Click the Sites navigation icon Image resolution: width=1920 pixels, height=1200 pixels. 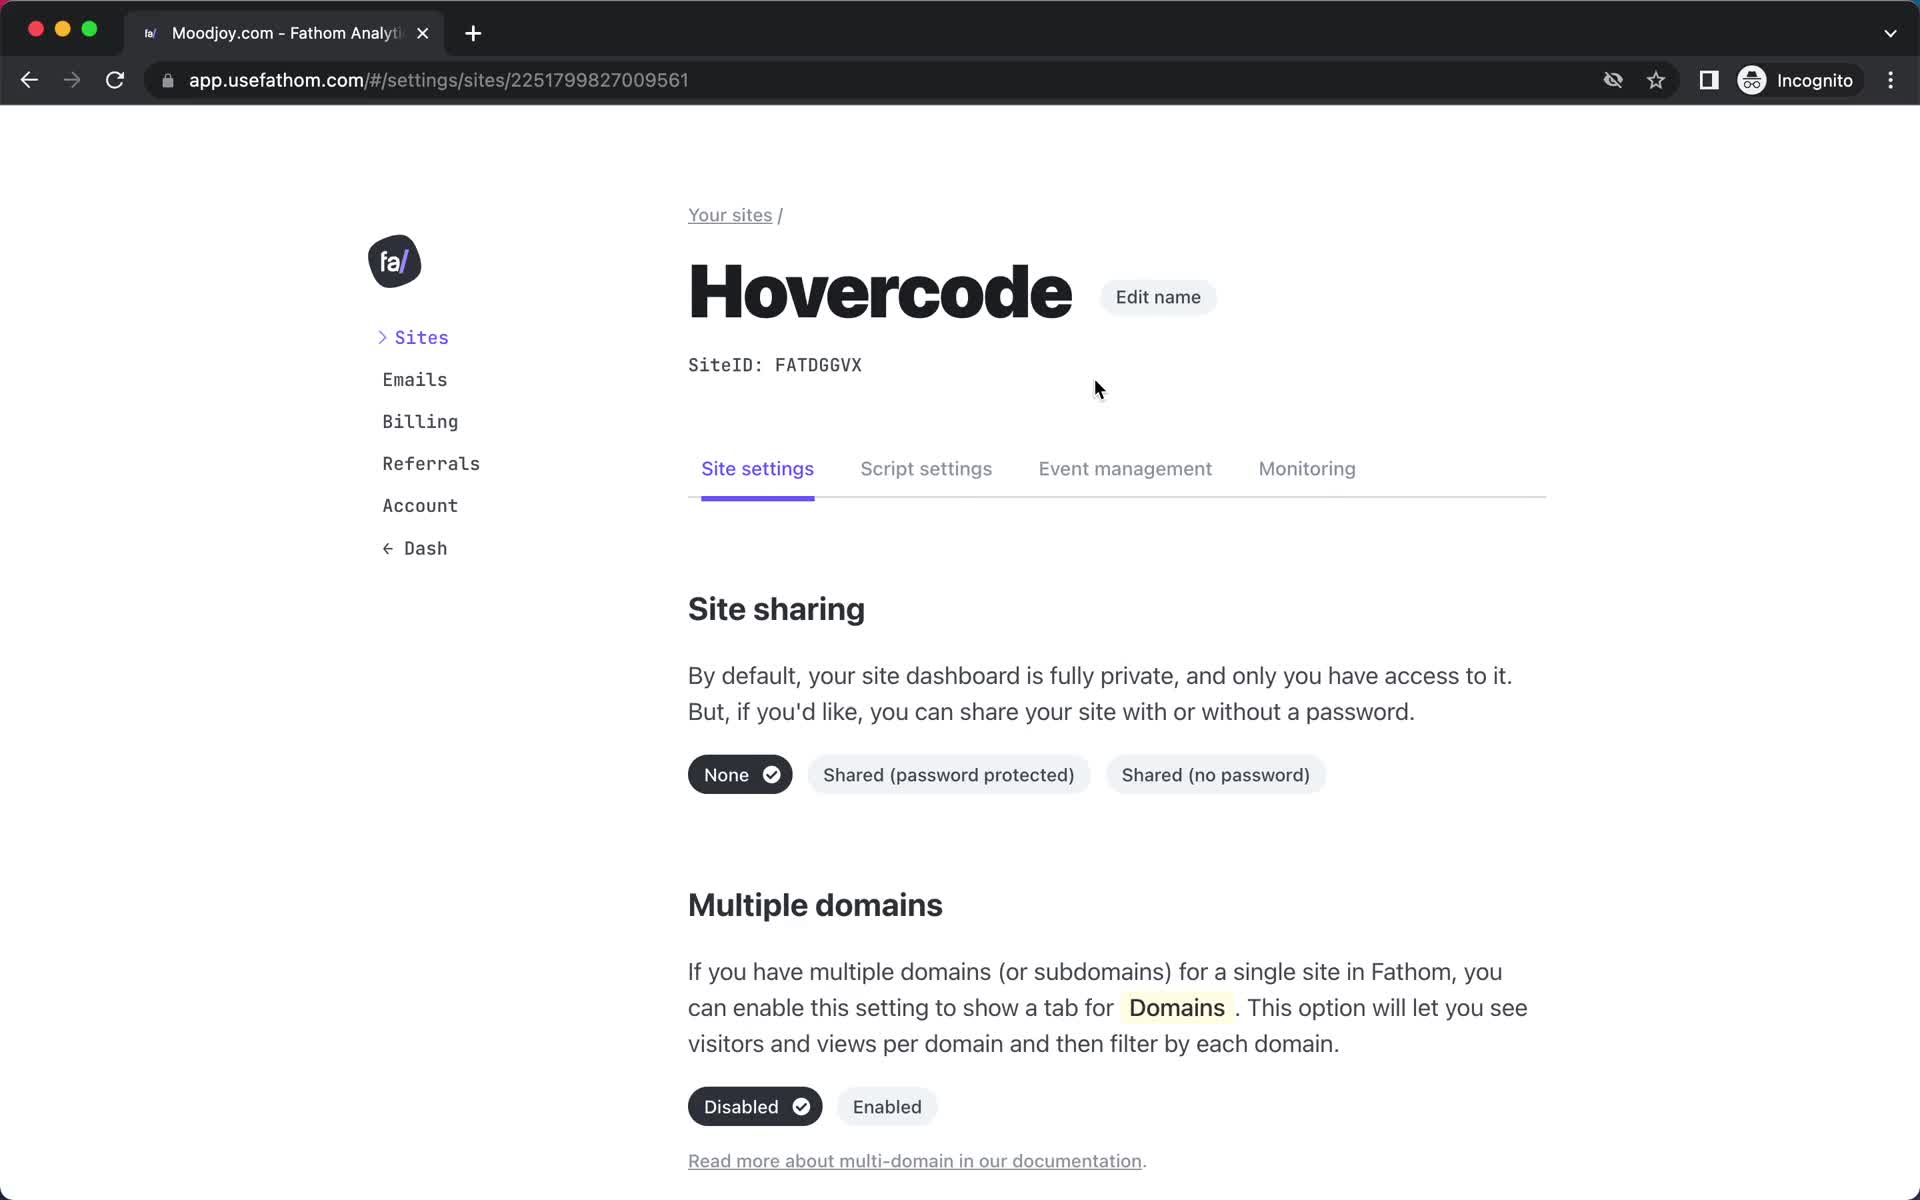(382, 336)
